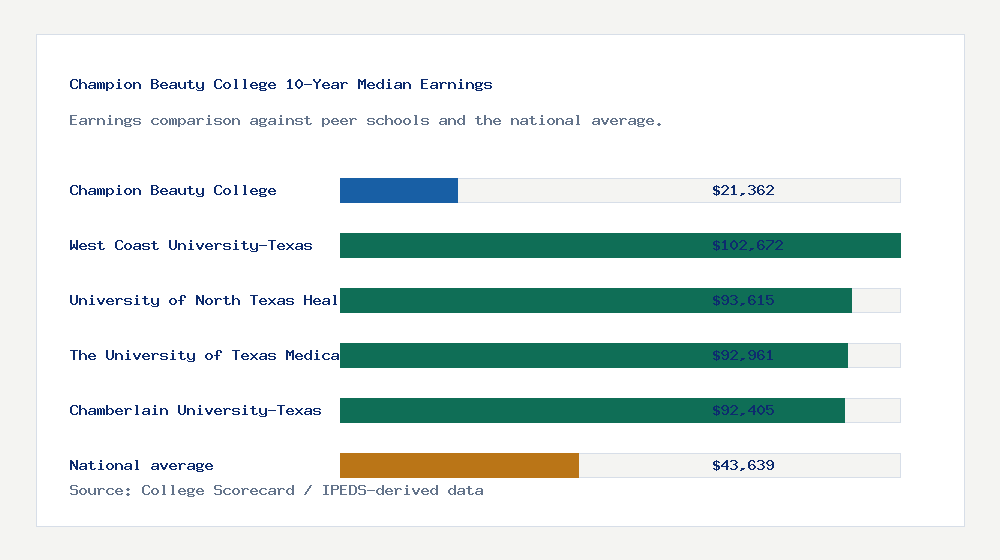Viewport: 1000px width, 560px height.
Task: Click the green Chamberlain University-Texas bar
Action: (592, 410)
